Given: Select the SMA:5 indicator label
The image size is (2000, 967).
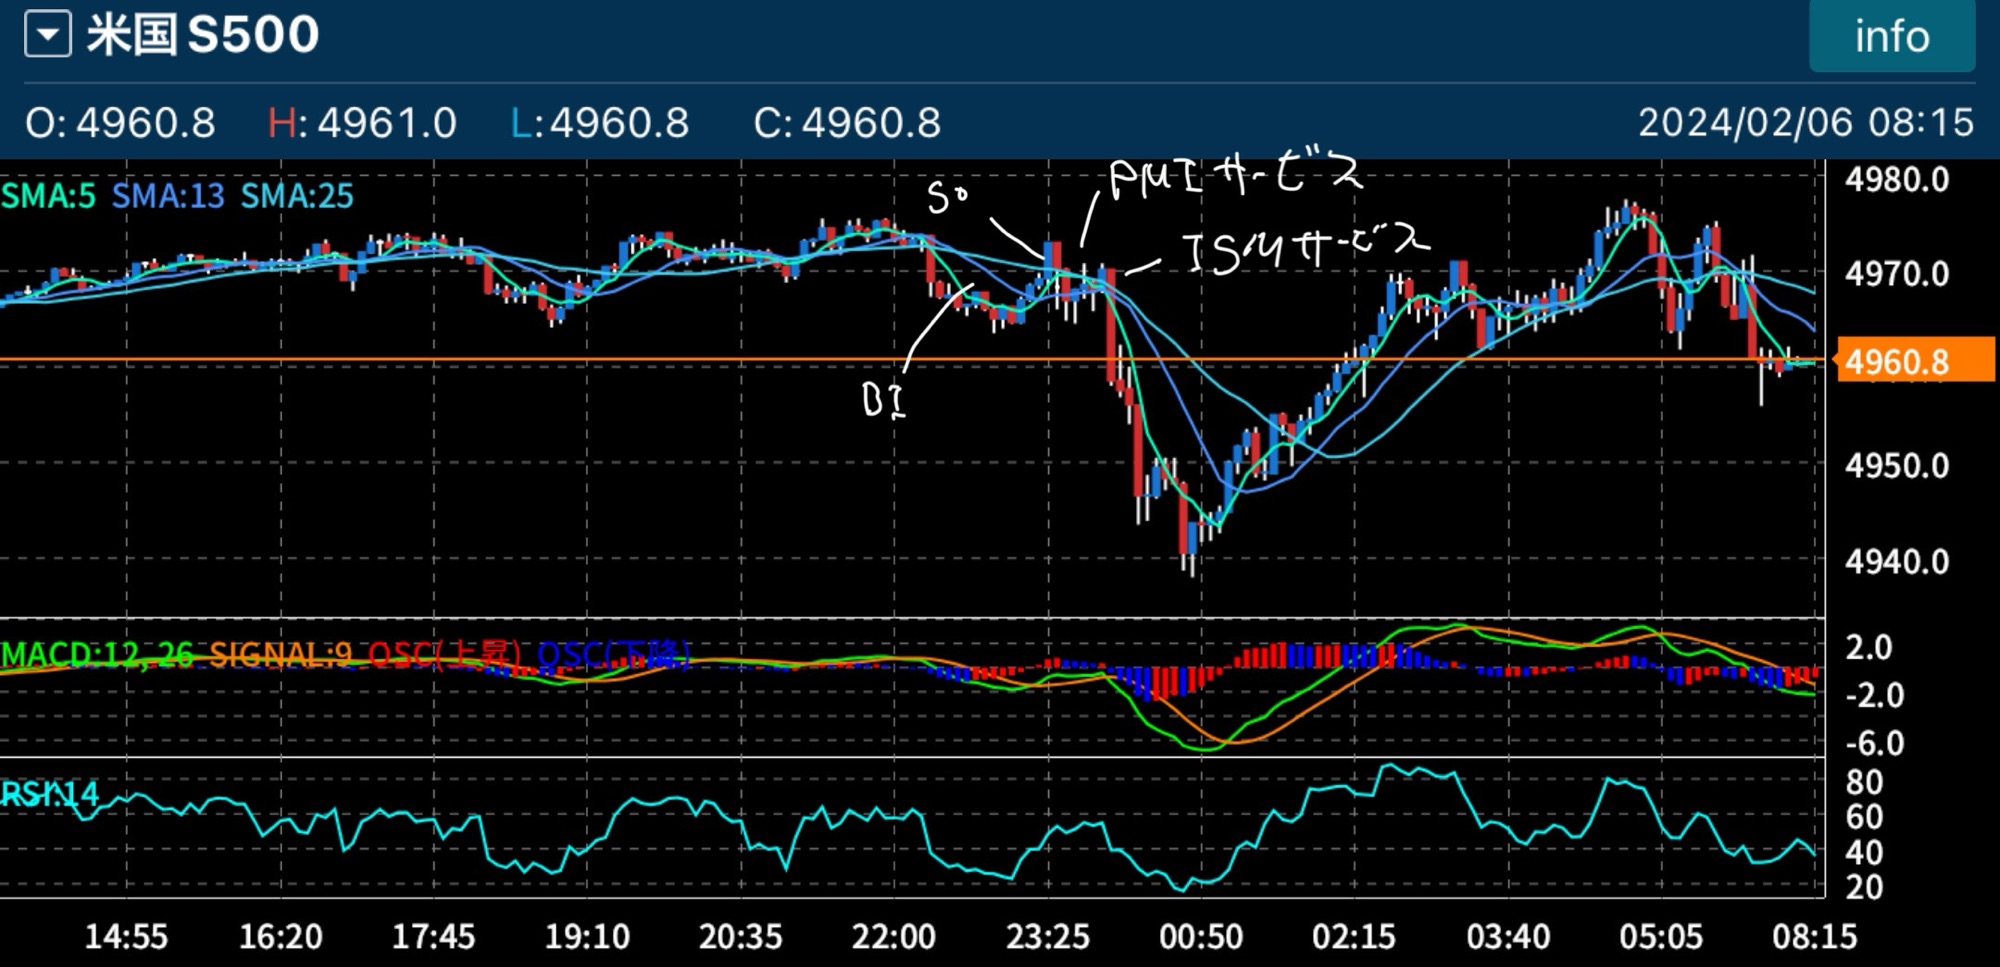Looking at the screenshot, I should tap(48, 196).
